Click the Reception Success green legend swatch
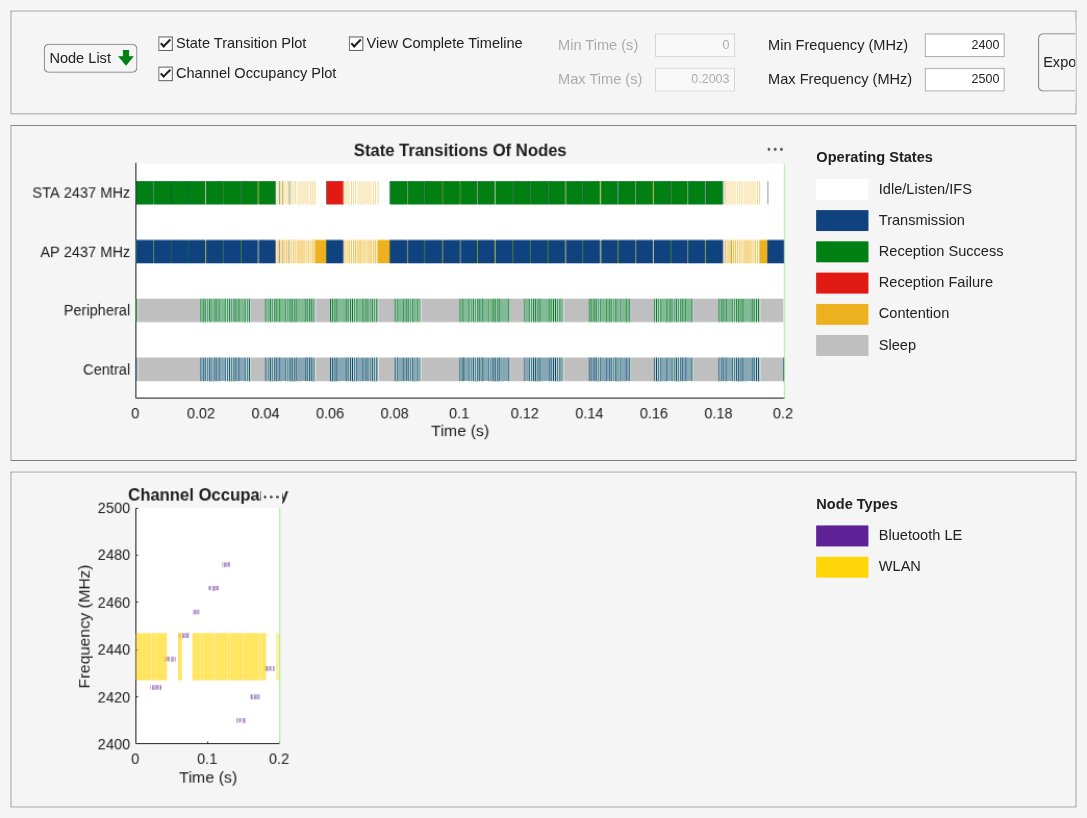The height and width of the screenshot is (818, 1087). coord(842,252)
